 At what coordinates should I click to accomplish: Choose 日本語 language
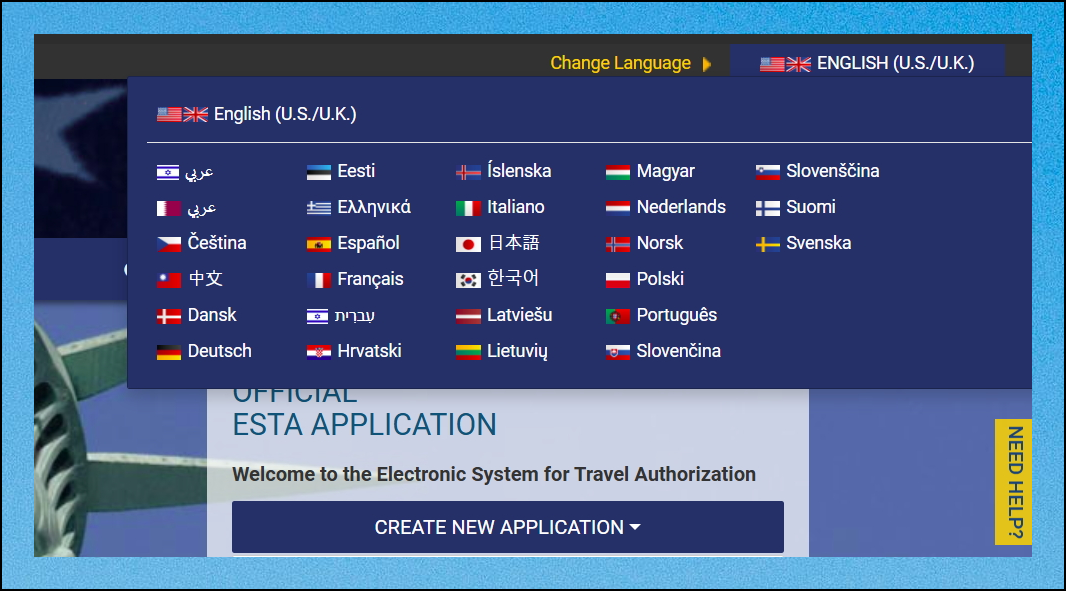click(x=514, y=243)
